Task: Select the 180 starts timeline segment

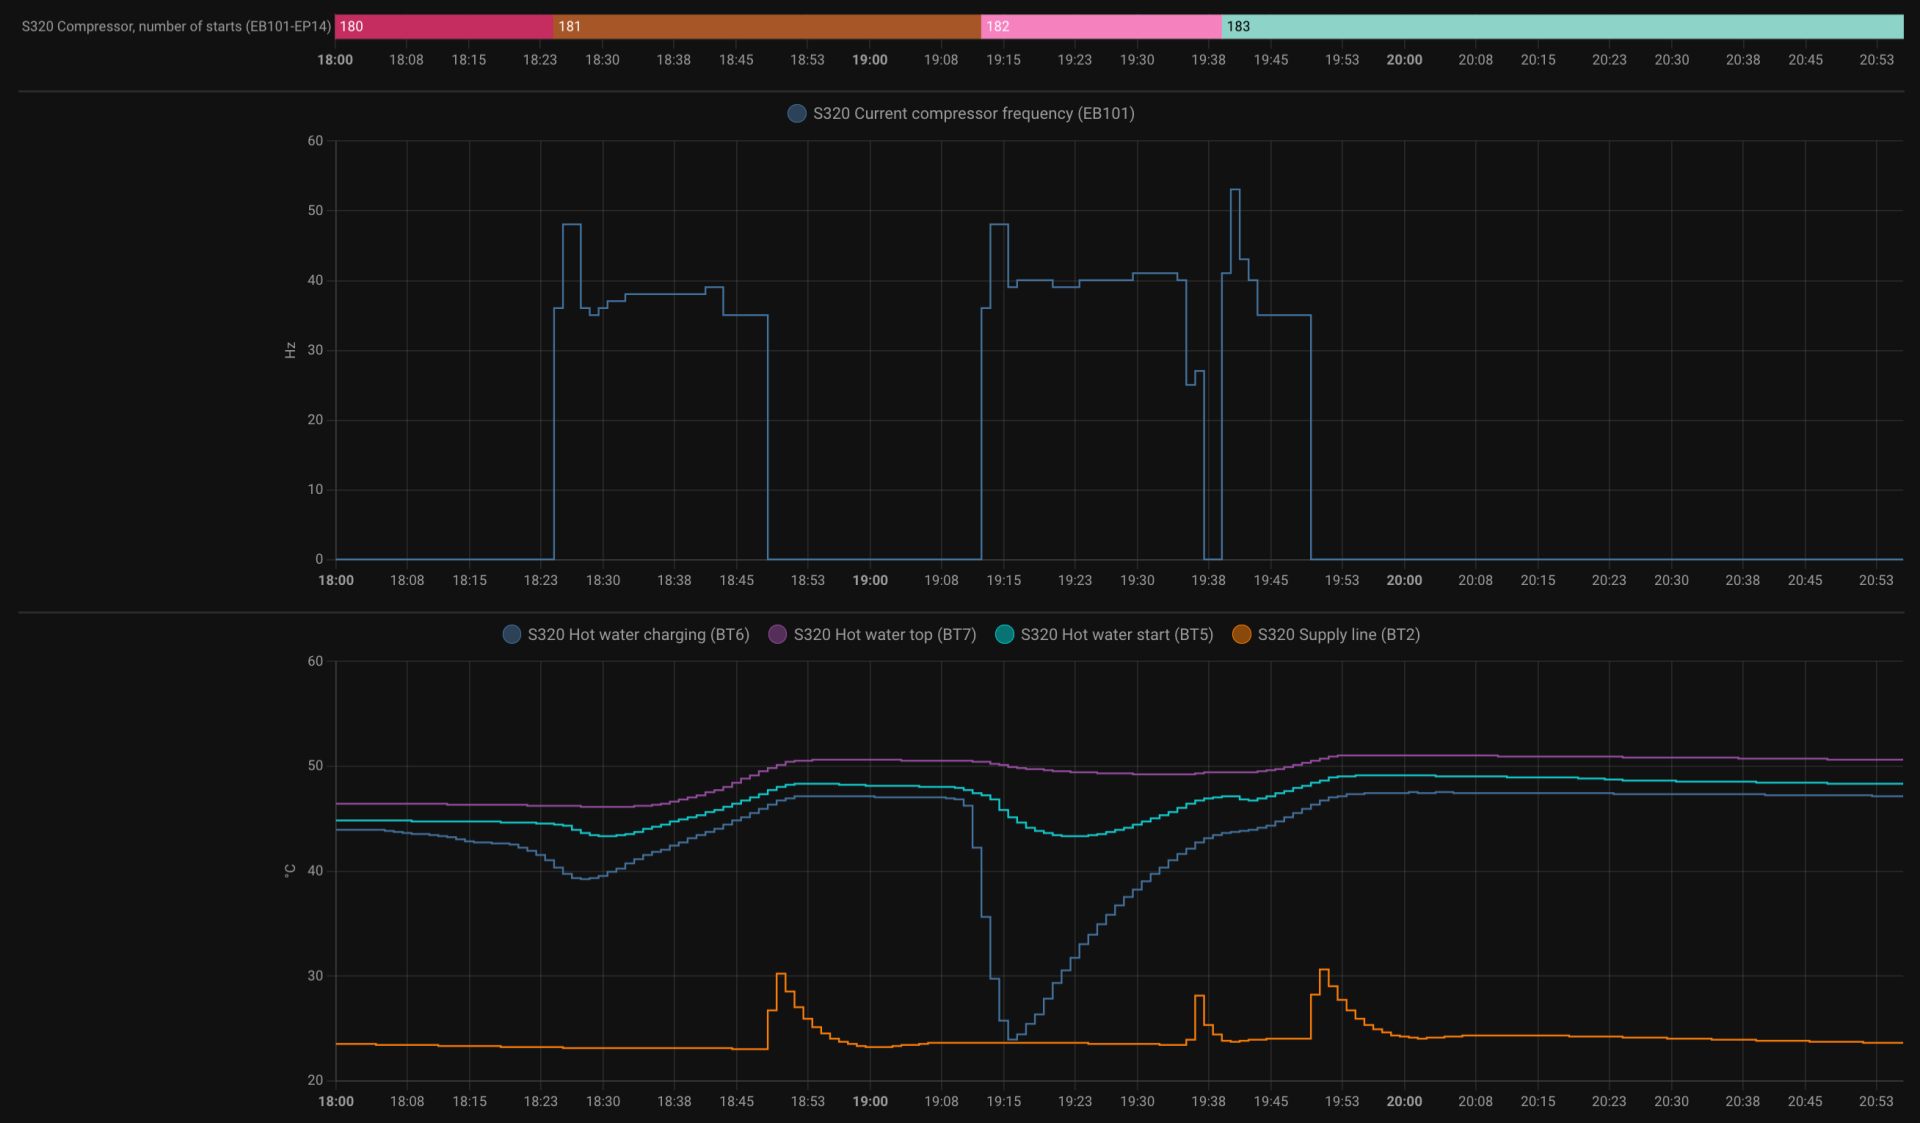Action: [444, 27]
